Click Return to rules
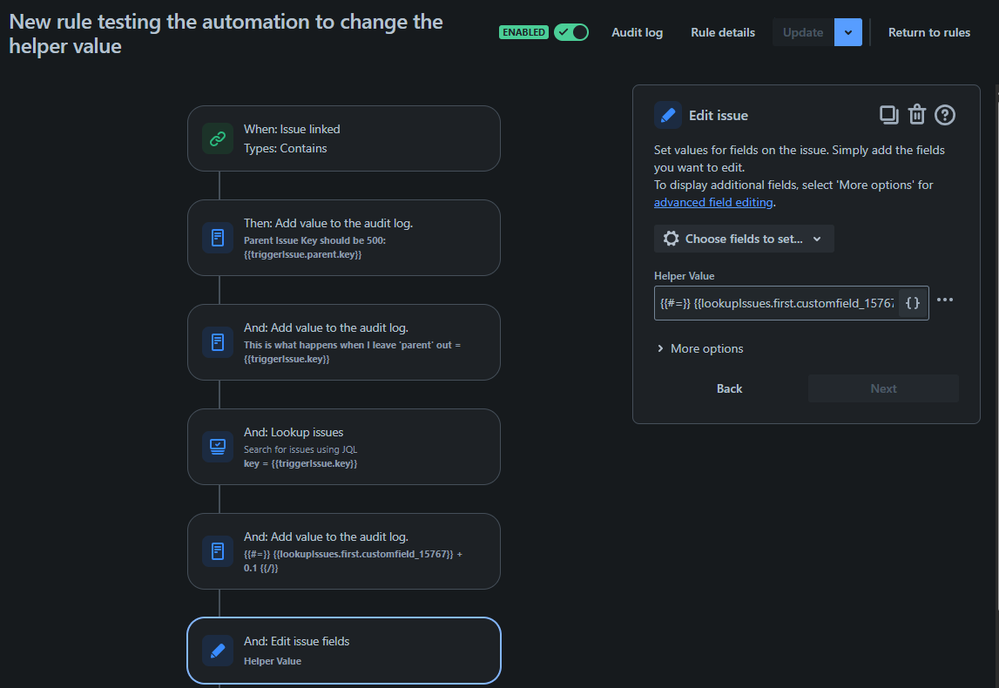This screenshot has height=688, width=999. coord(929,32)
